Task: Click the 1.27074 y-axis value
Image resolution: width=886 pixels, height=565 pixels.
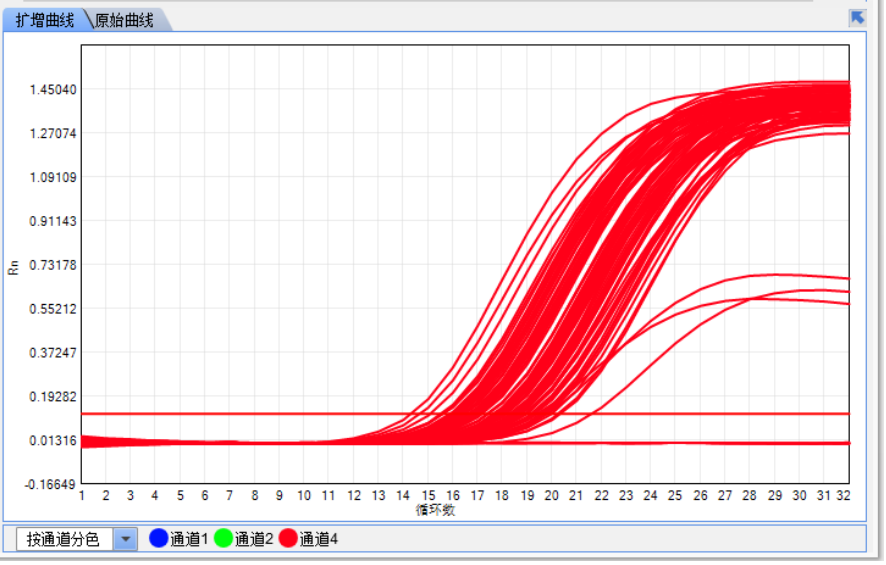Action: point(53,134)
